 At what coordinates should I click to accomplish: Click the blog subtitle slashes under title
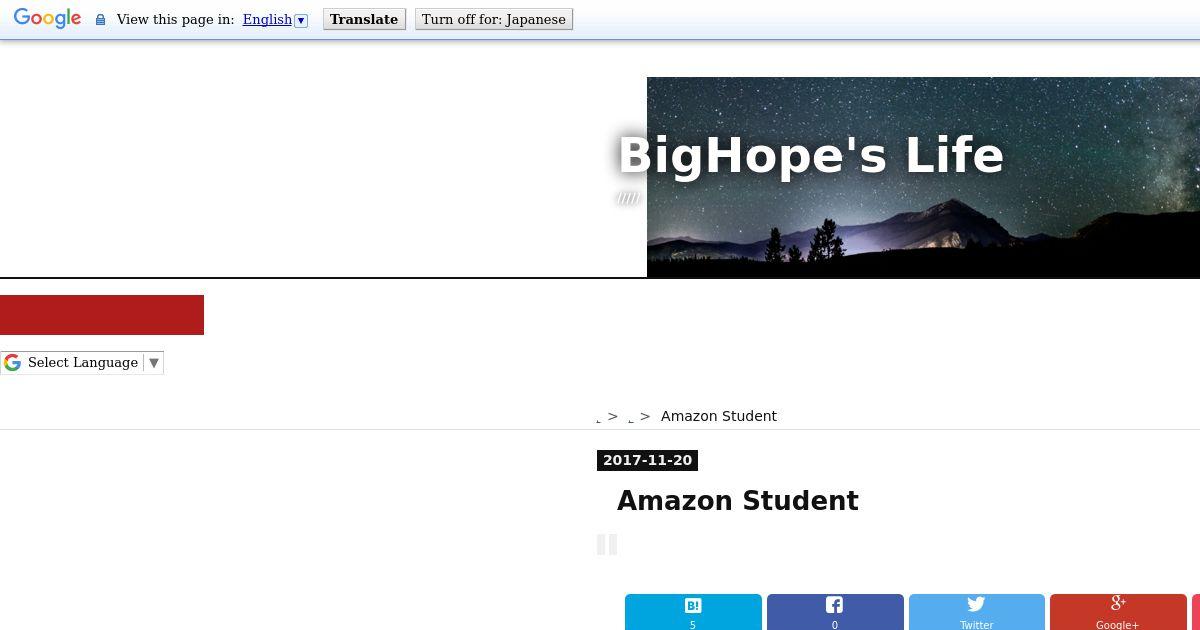coord(628,198)
